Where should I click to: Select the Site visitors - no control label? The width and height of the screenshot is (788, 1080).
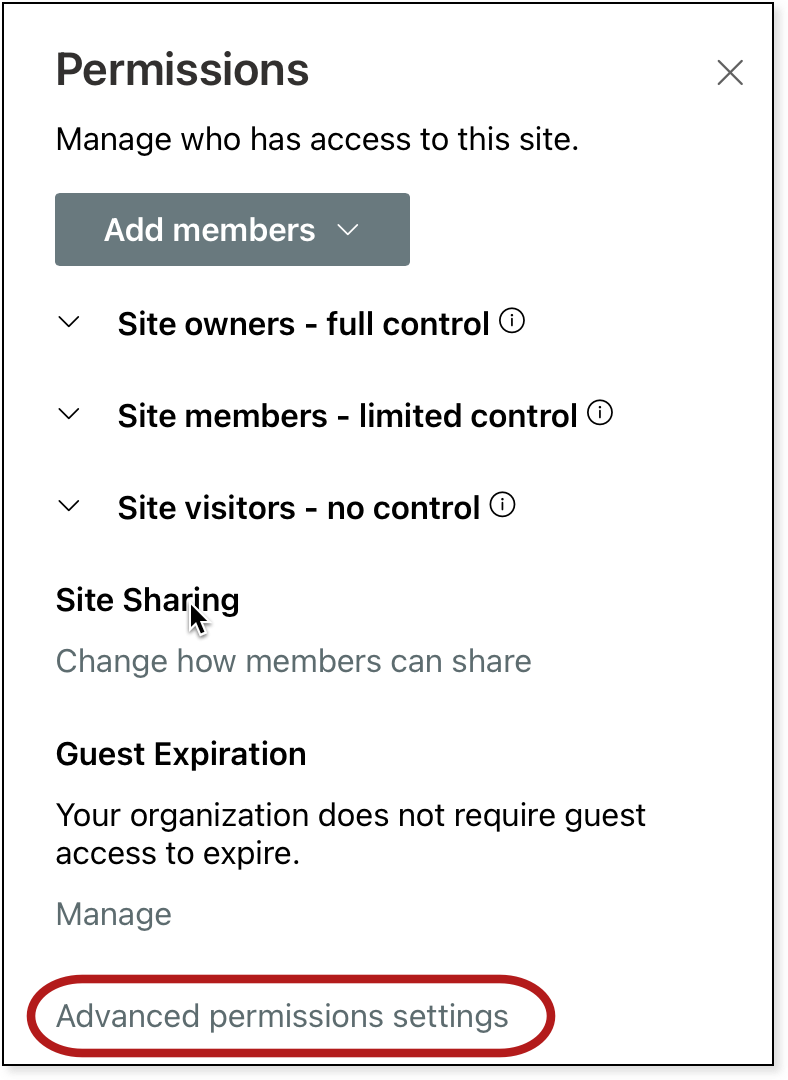tap(299, 508)
